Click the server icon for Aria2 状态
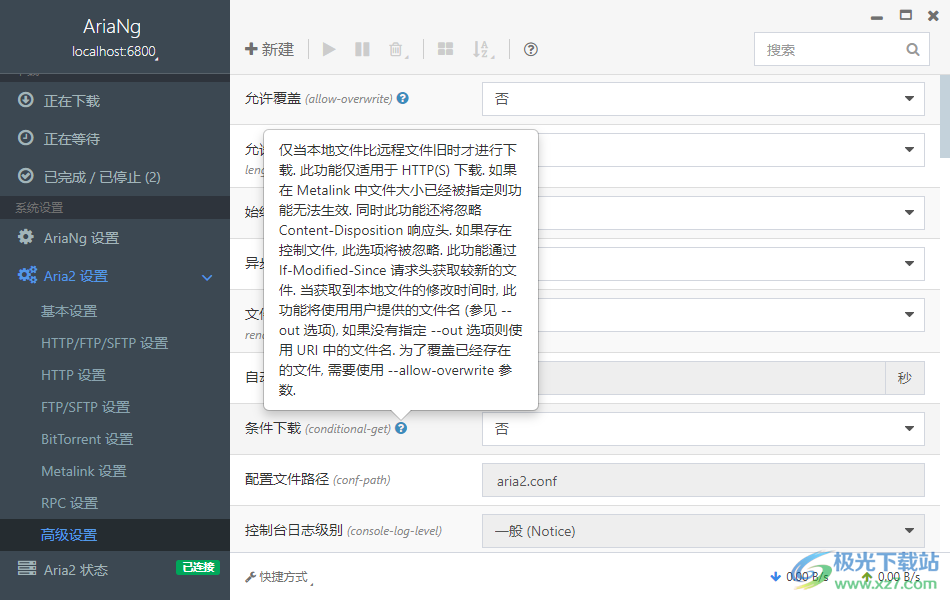This screenshot has width=950, height=600. pos(27,568)
